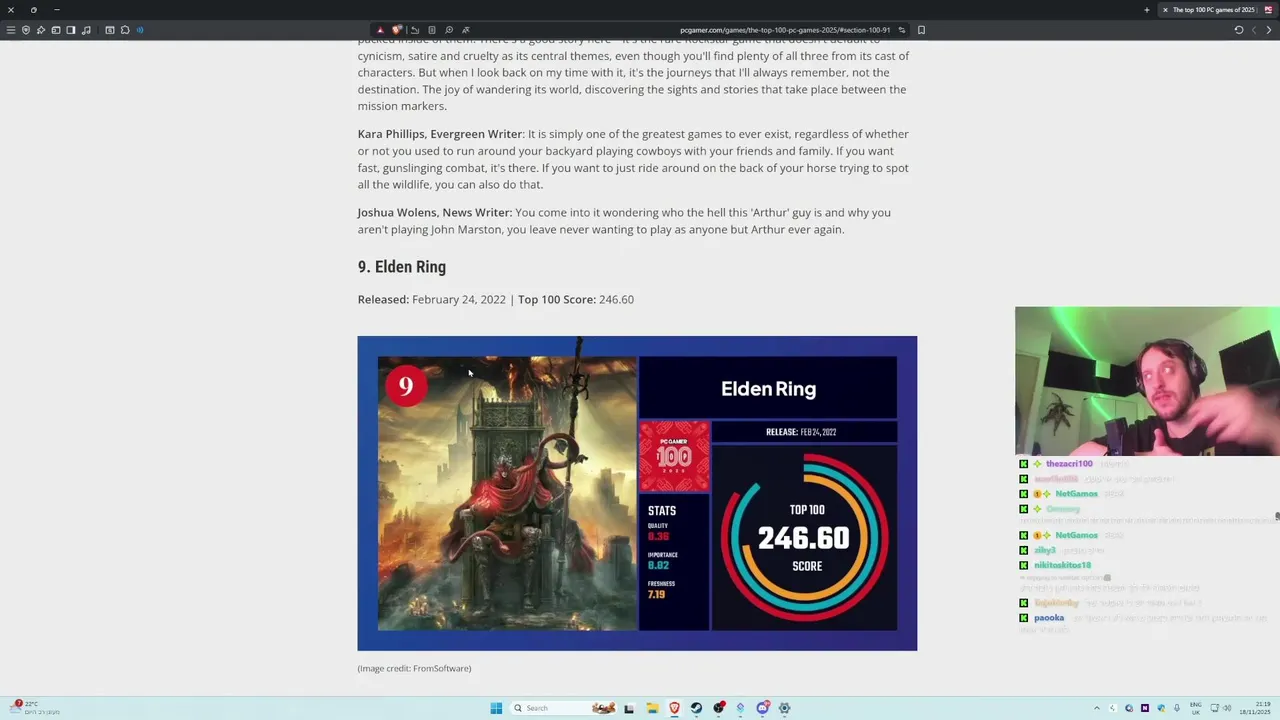
Task: Open the extensions puzzle icon
Action: point(125,30)
